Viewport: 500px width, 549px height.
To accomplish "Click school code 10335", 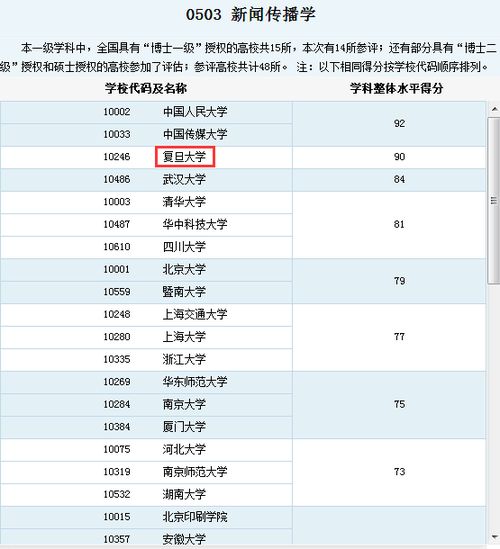I will click(x=117, y=359).
